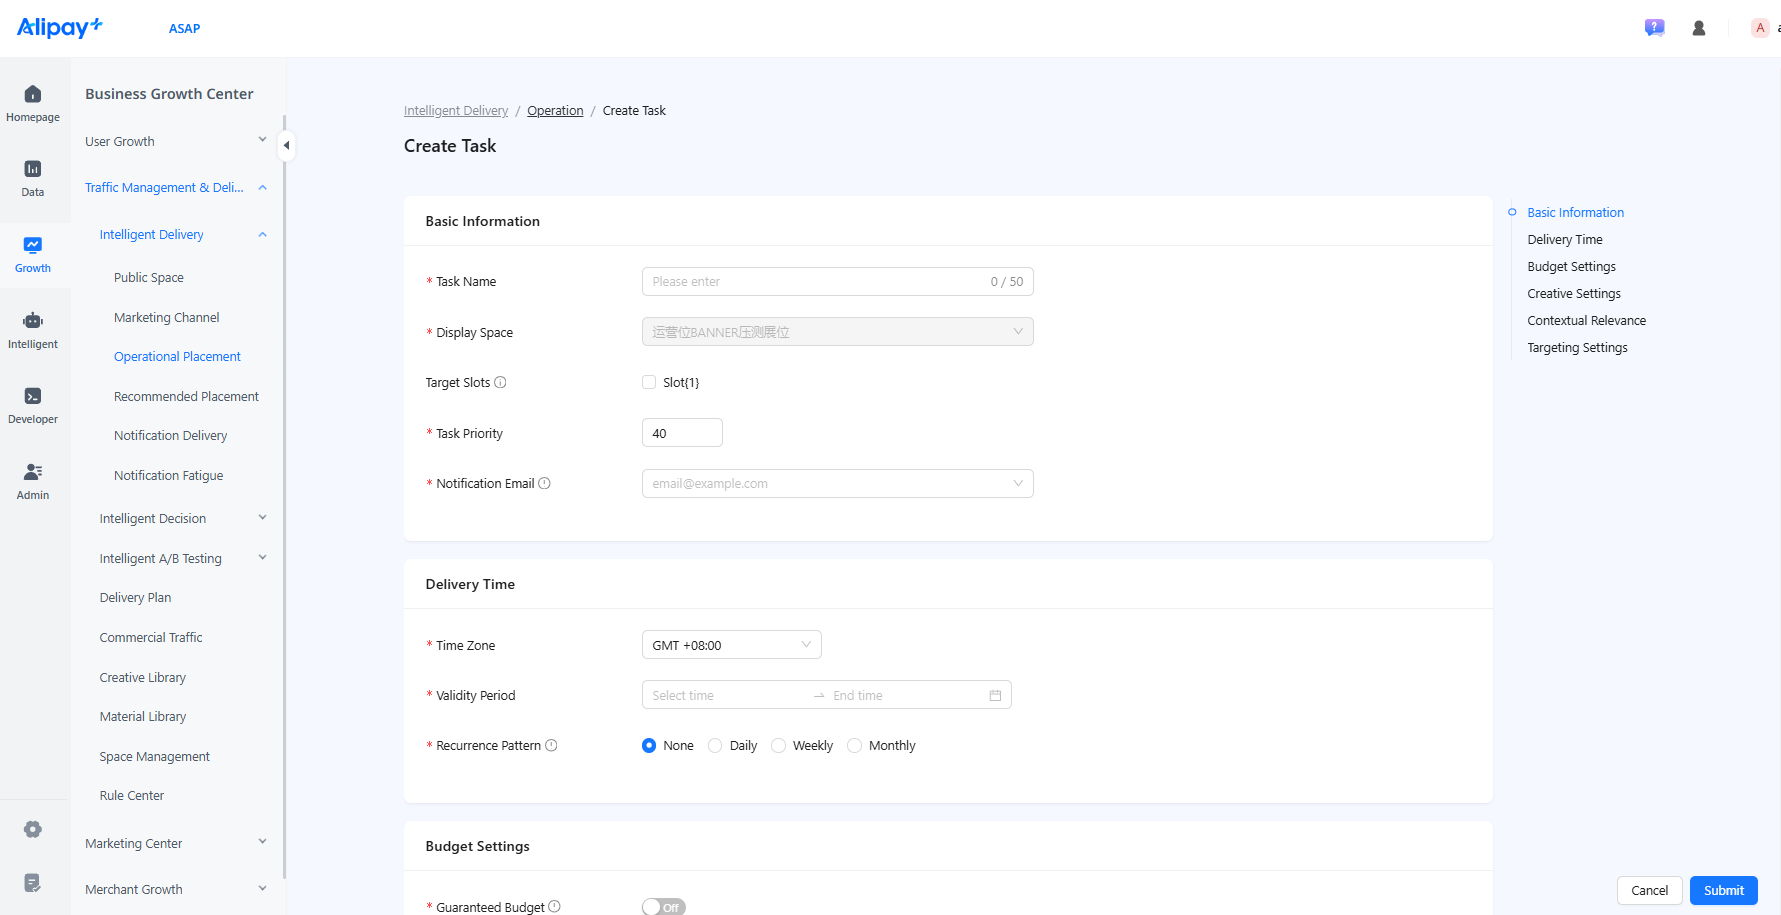Open the Admin section icon

pyautogui.click(x=33, y=471)
